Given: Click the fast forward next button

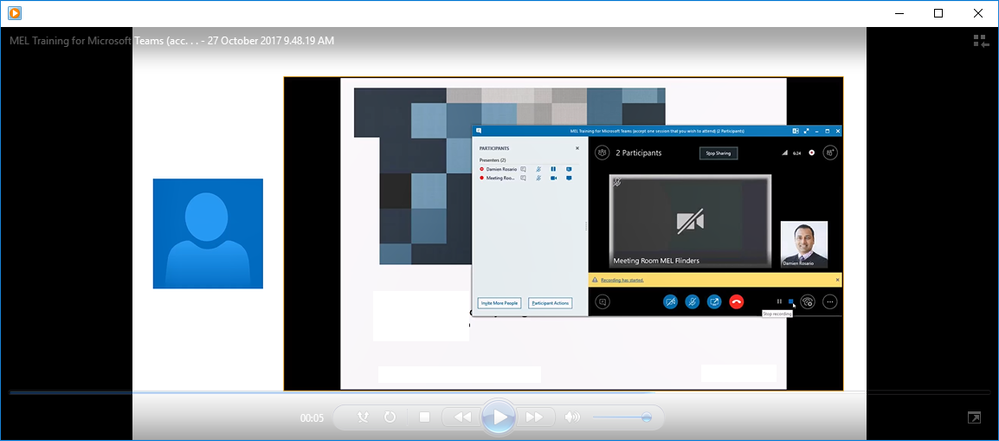Looking at the screenshot, I should 534,417.
